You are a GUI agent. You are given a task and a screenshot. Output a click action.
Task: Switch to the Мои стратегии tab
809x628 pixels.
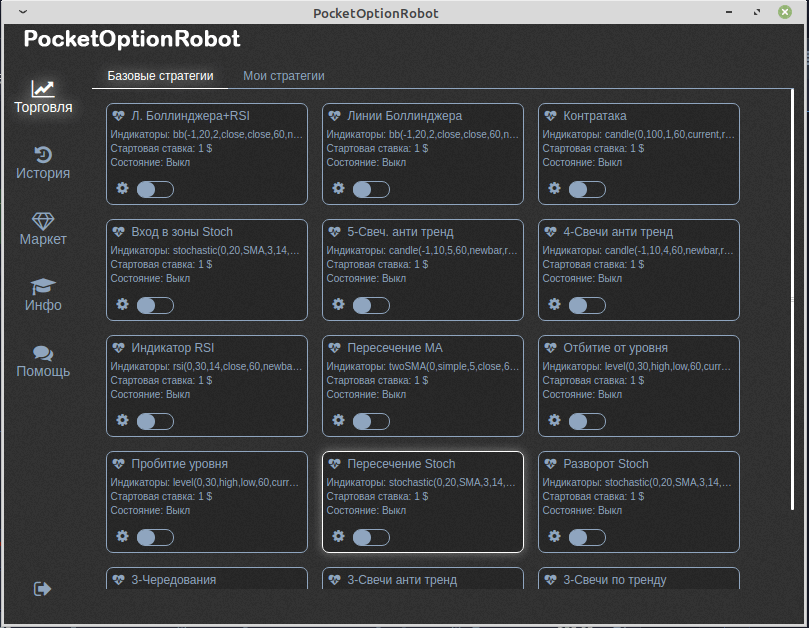click(x=284, y=76)
